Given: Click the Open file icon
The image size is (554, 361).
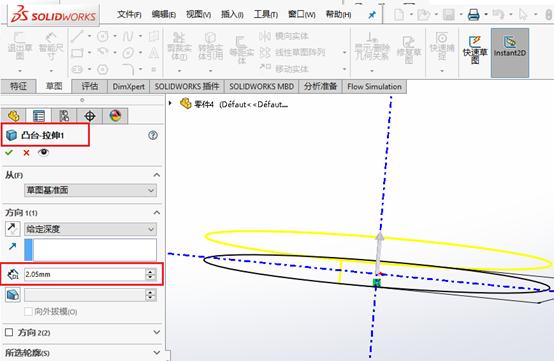Looking at the screenshot, I should click(x=423, y=14).
